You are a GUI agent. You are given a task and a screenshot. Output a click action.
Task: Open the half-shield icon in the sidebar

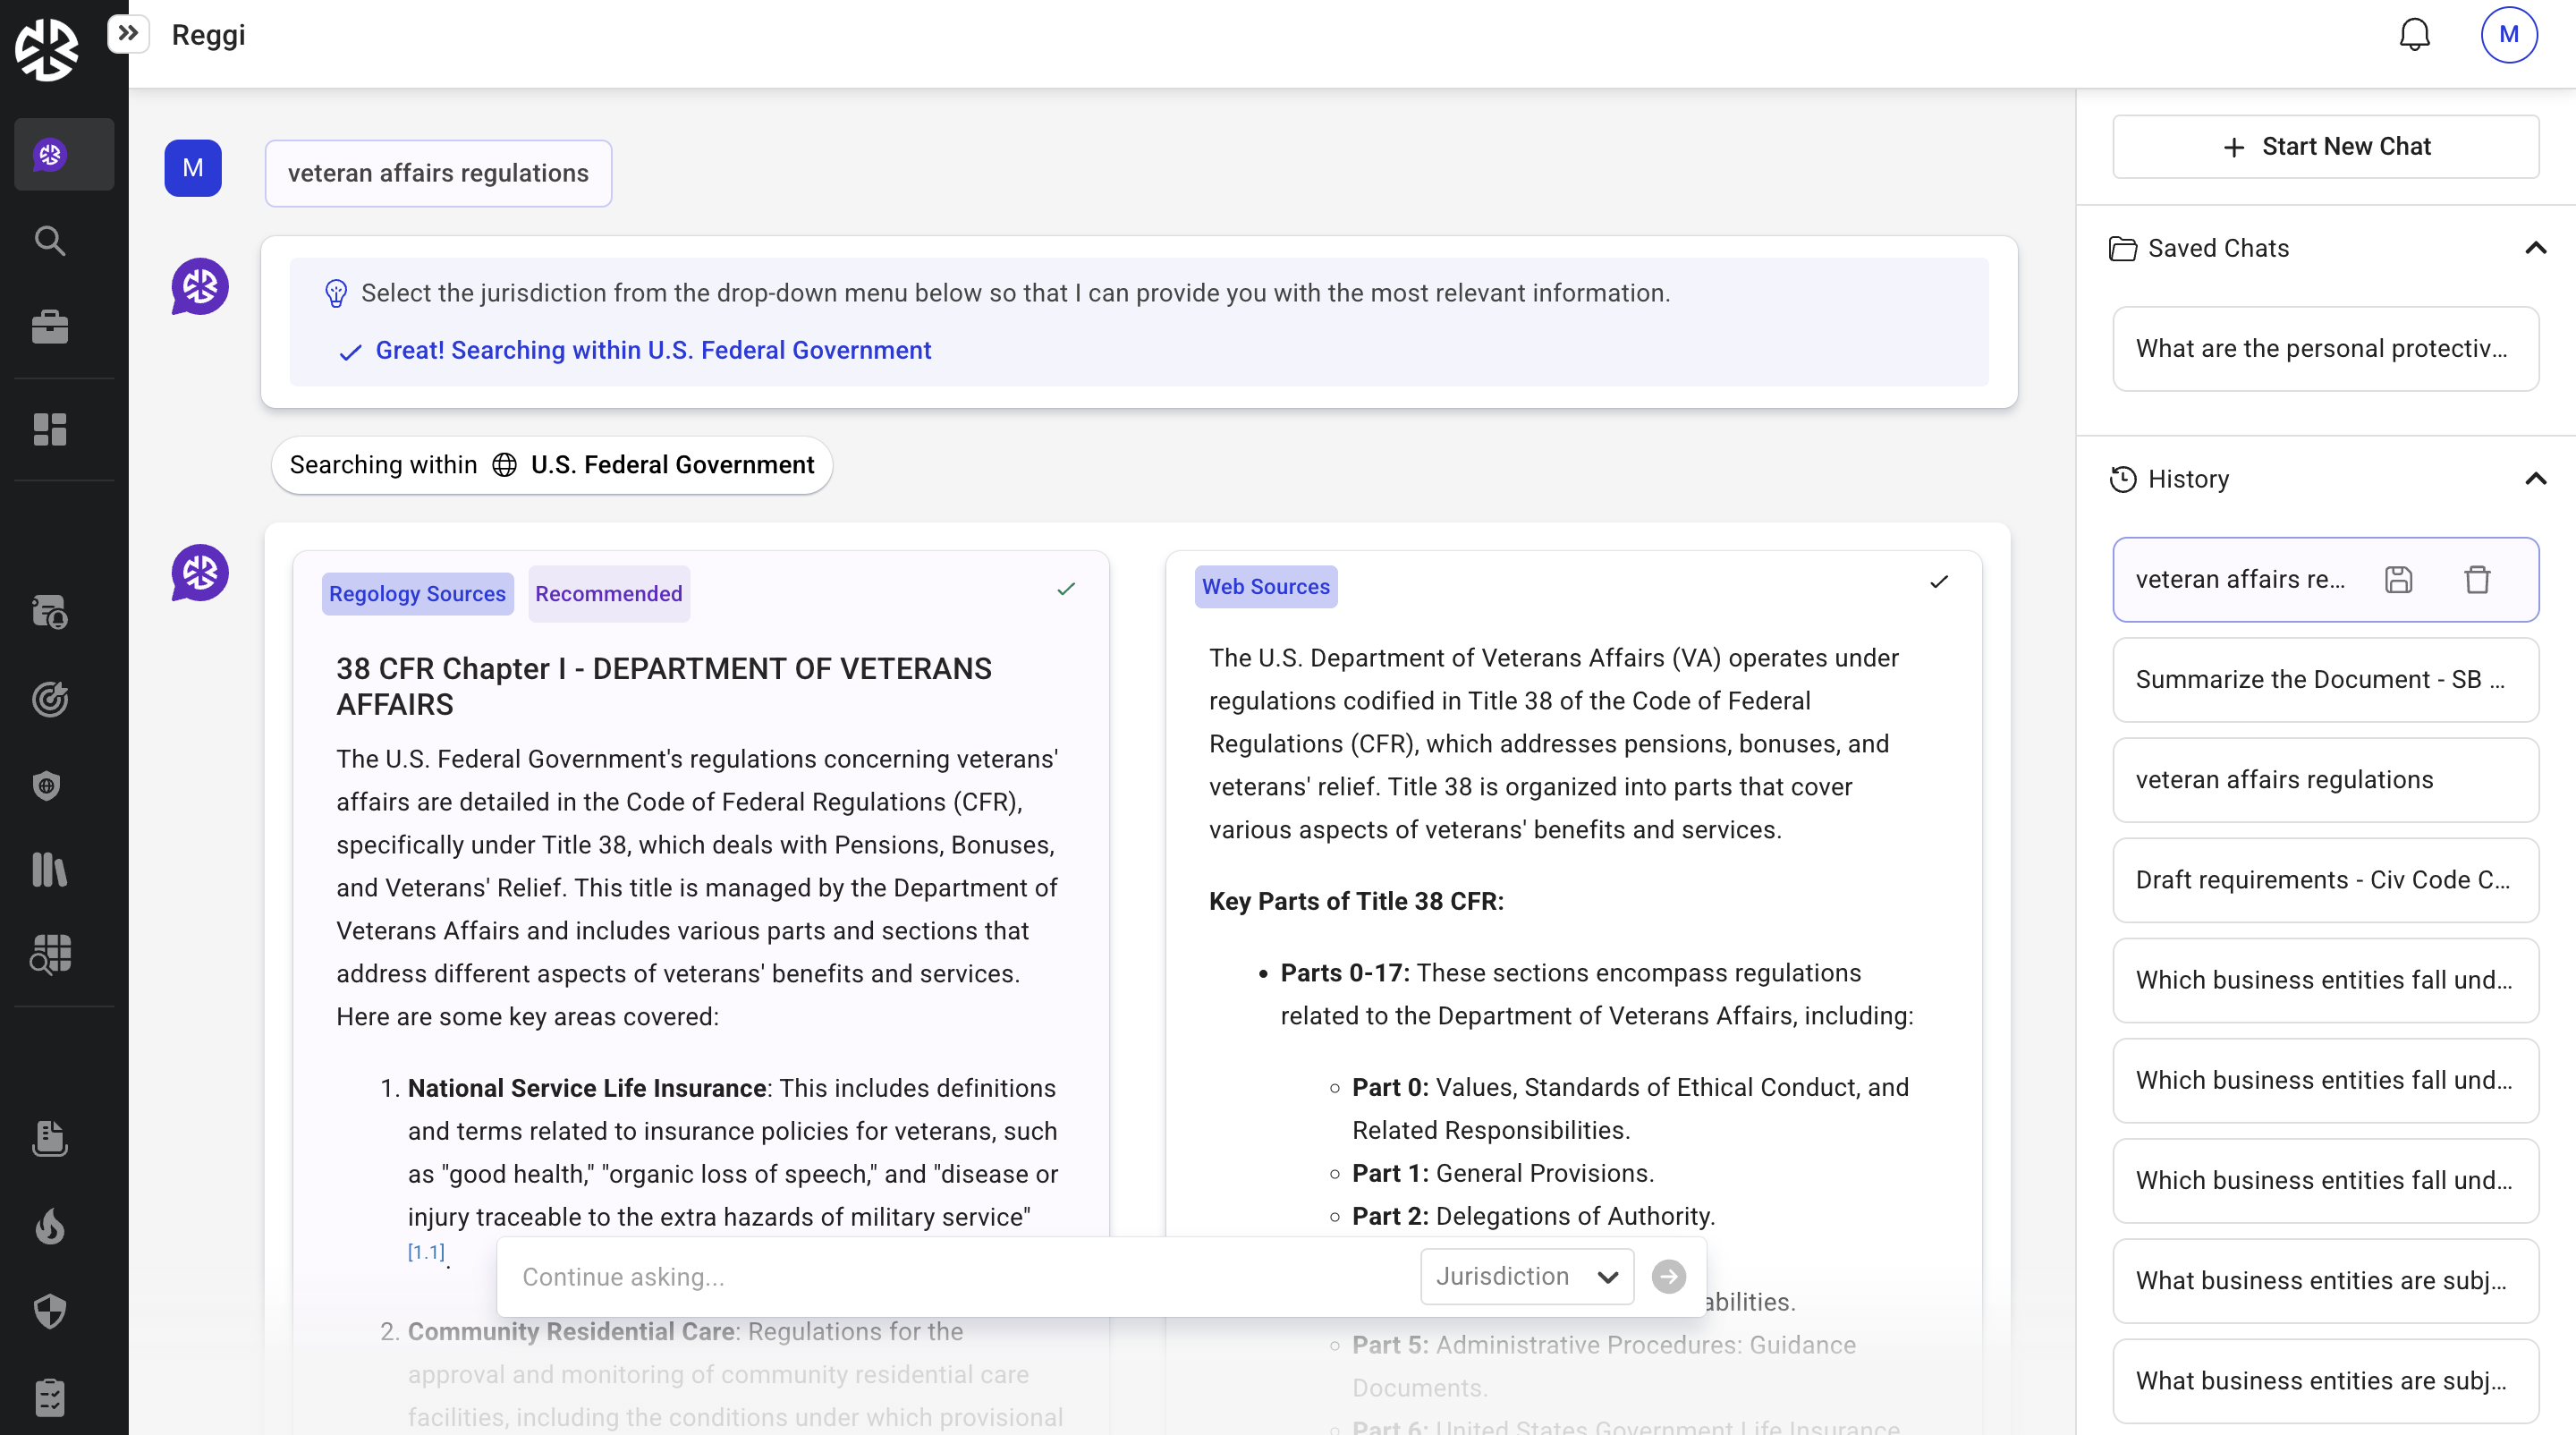pyautogui.click(x=50, y=1311)
